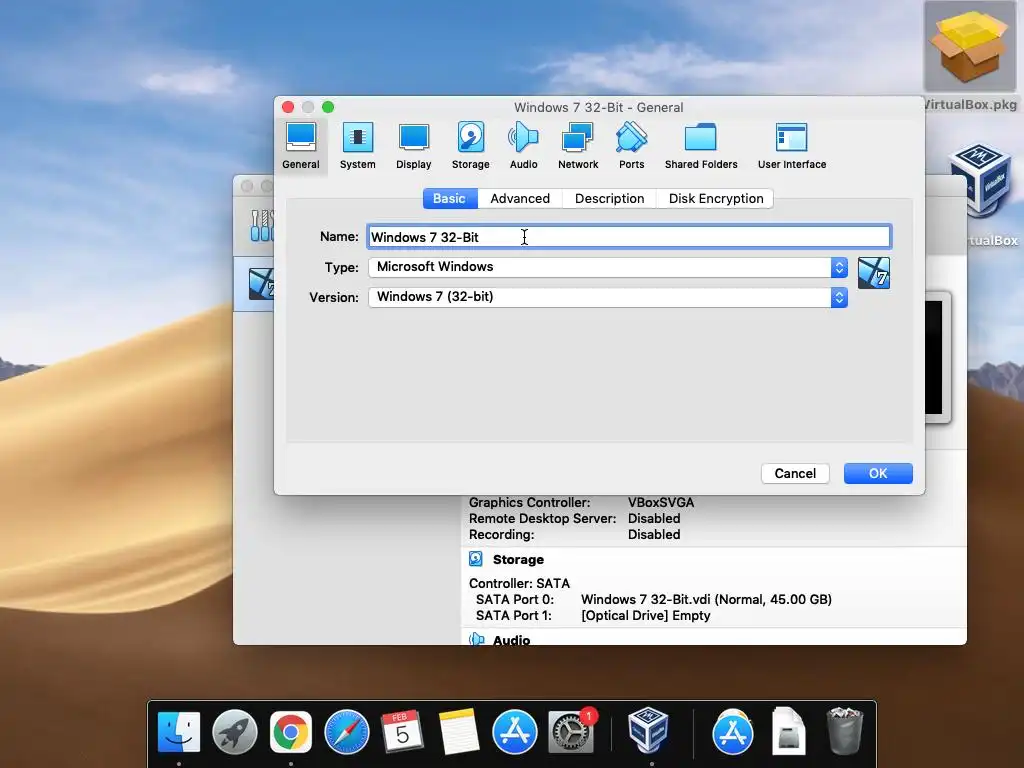Open Calendar from the Dock
This screenshot has width=1024, height=768.
(402, 731)
